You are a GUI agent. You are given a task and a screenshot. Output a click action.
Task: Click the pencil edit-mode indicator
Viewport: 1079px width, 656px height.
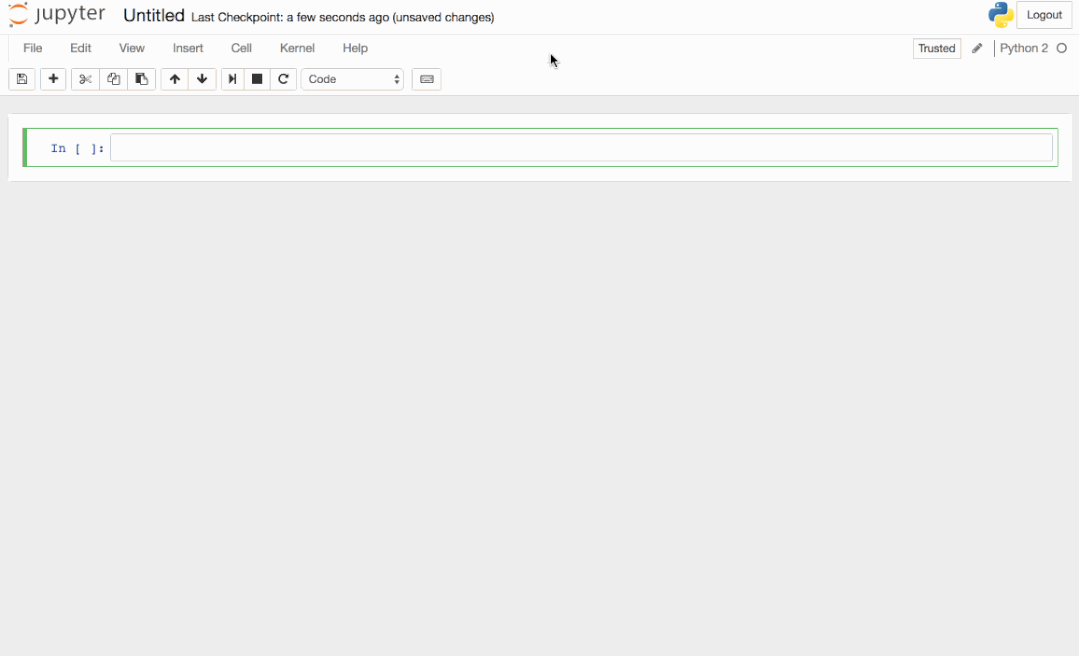pyautogui.click(x=977, y=48)
